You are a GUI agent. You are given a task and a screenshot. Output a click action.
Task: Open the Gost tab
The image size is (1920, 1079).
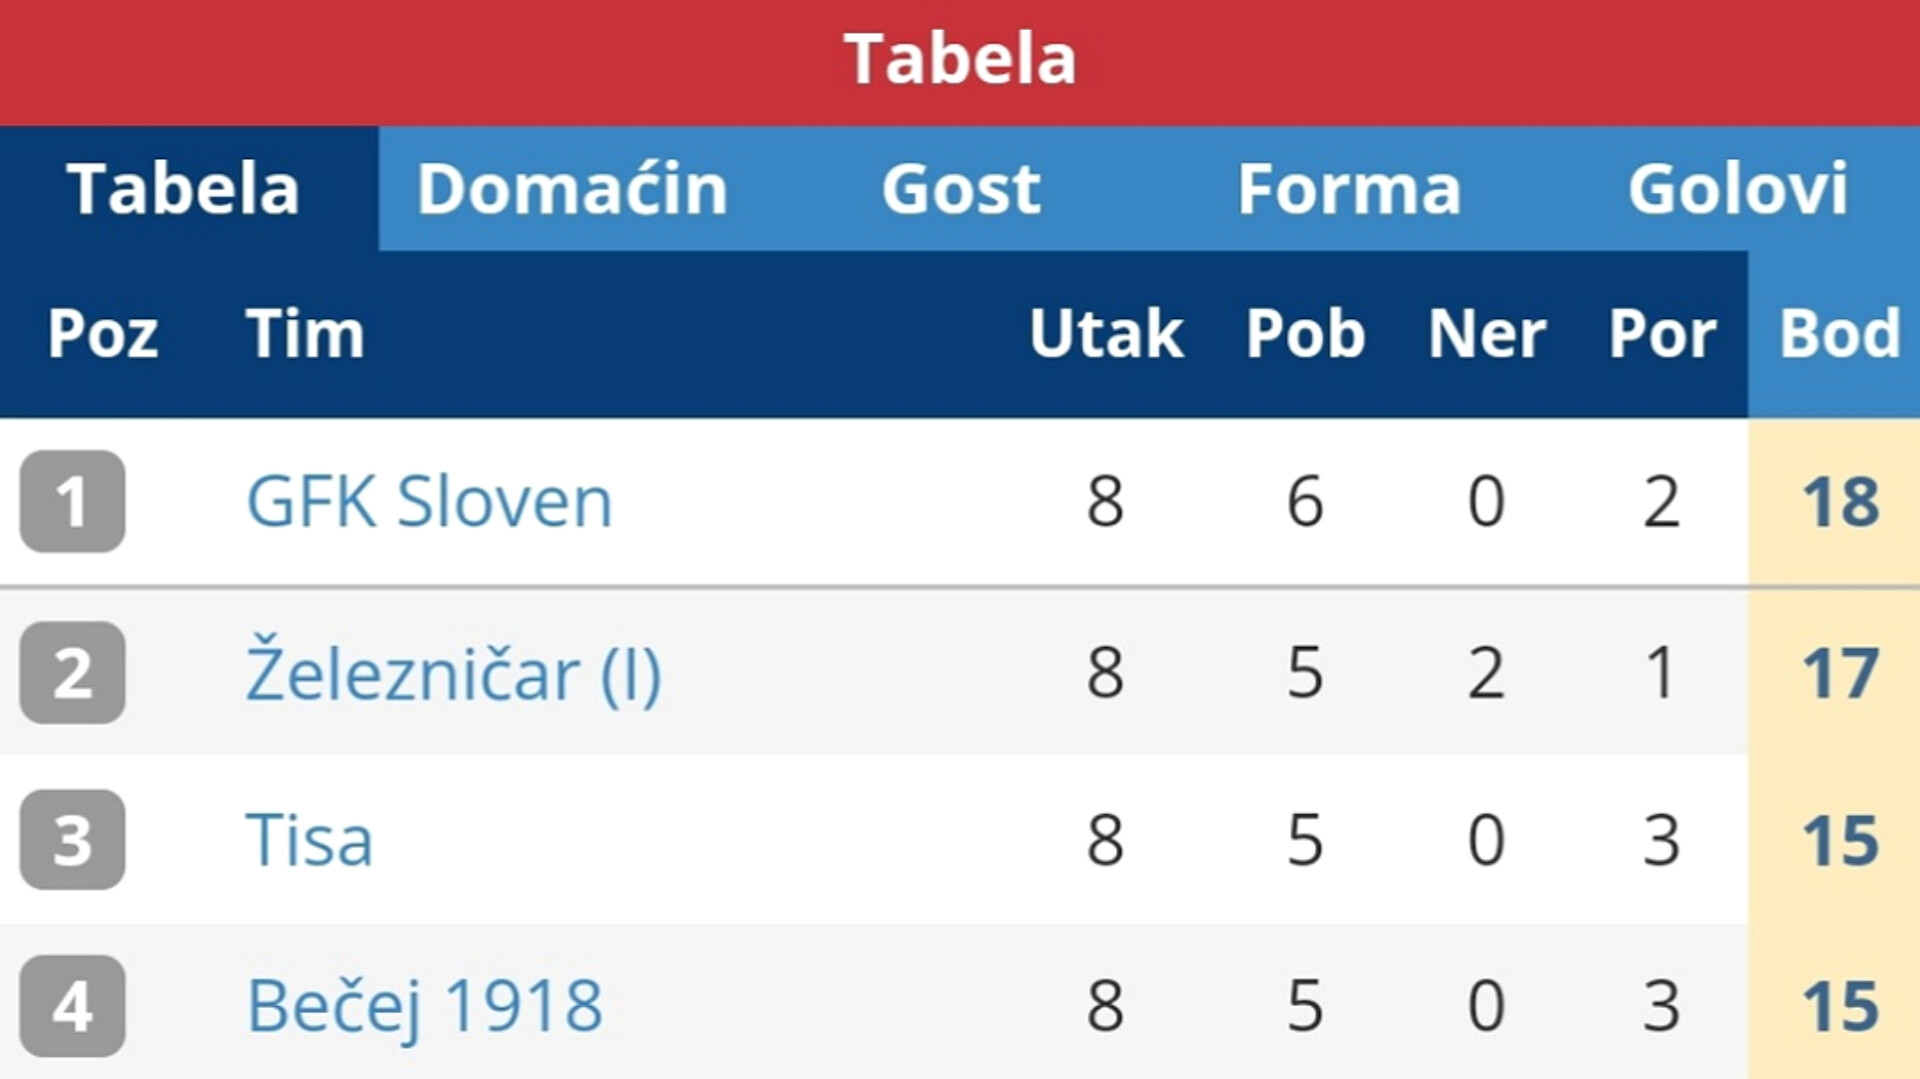coord(961,189)
